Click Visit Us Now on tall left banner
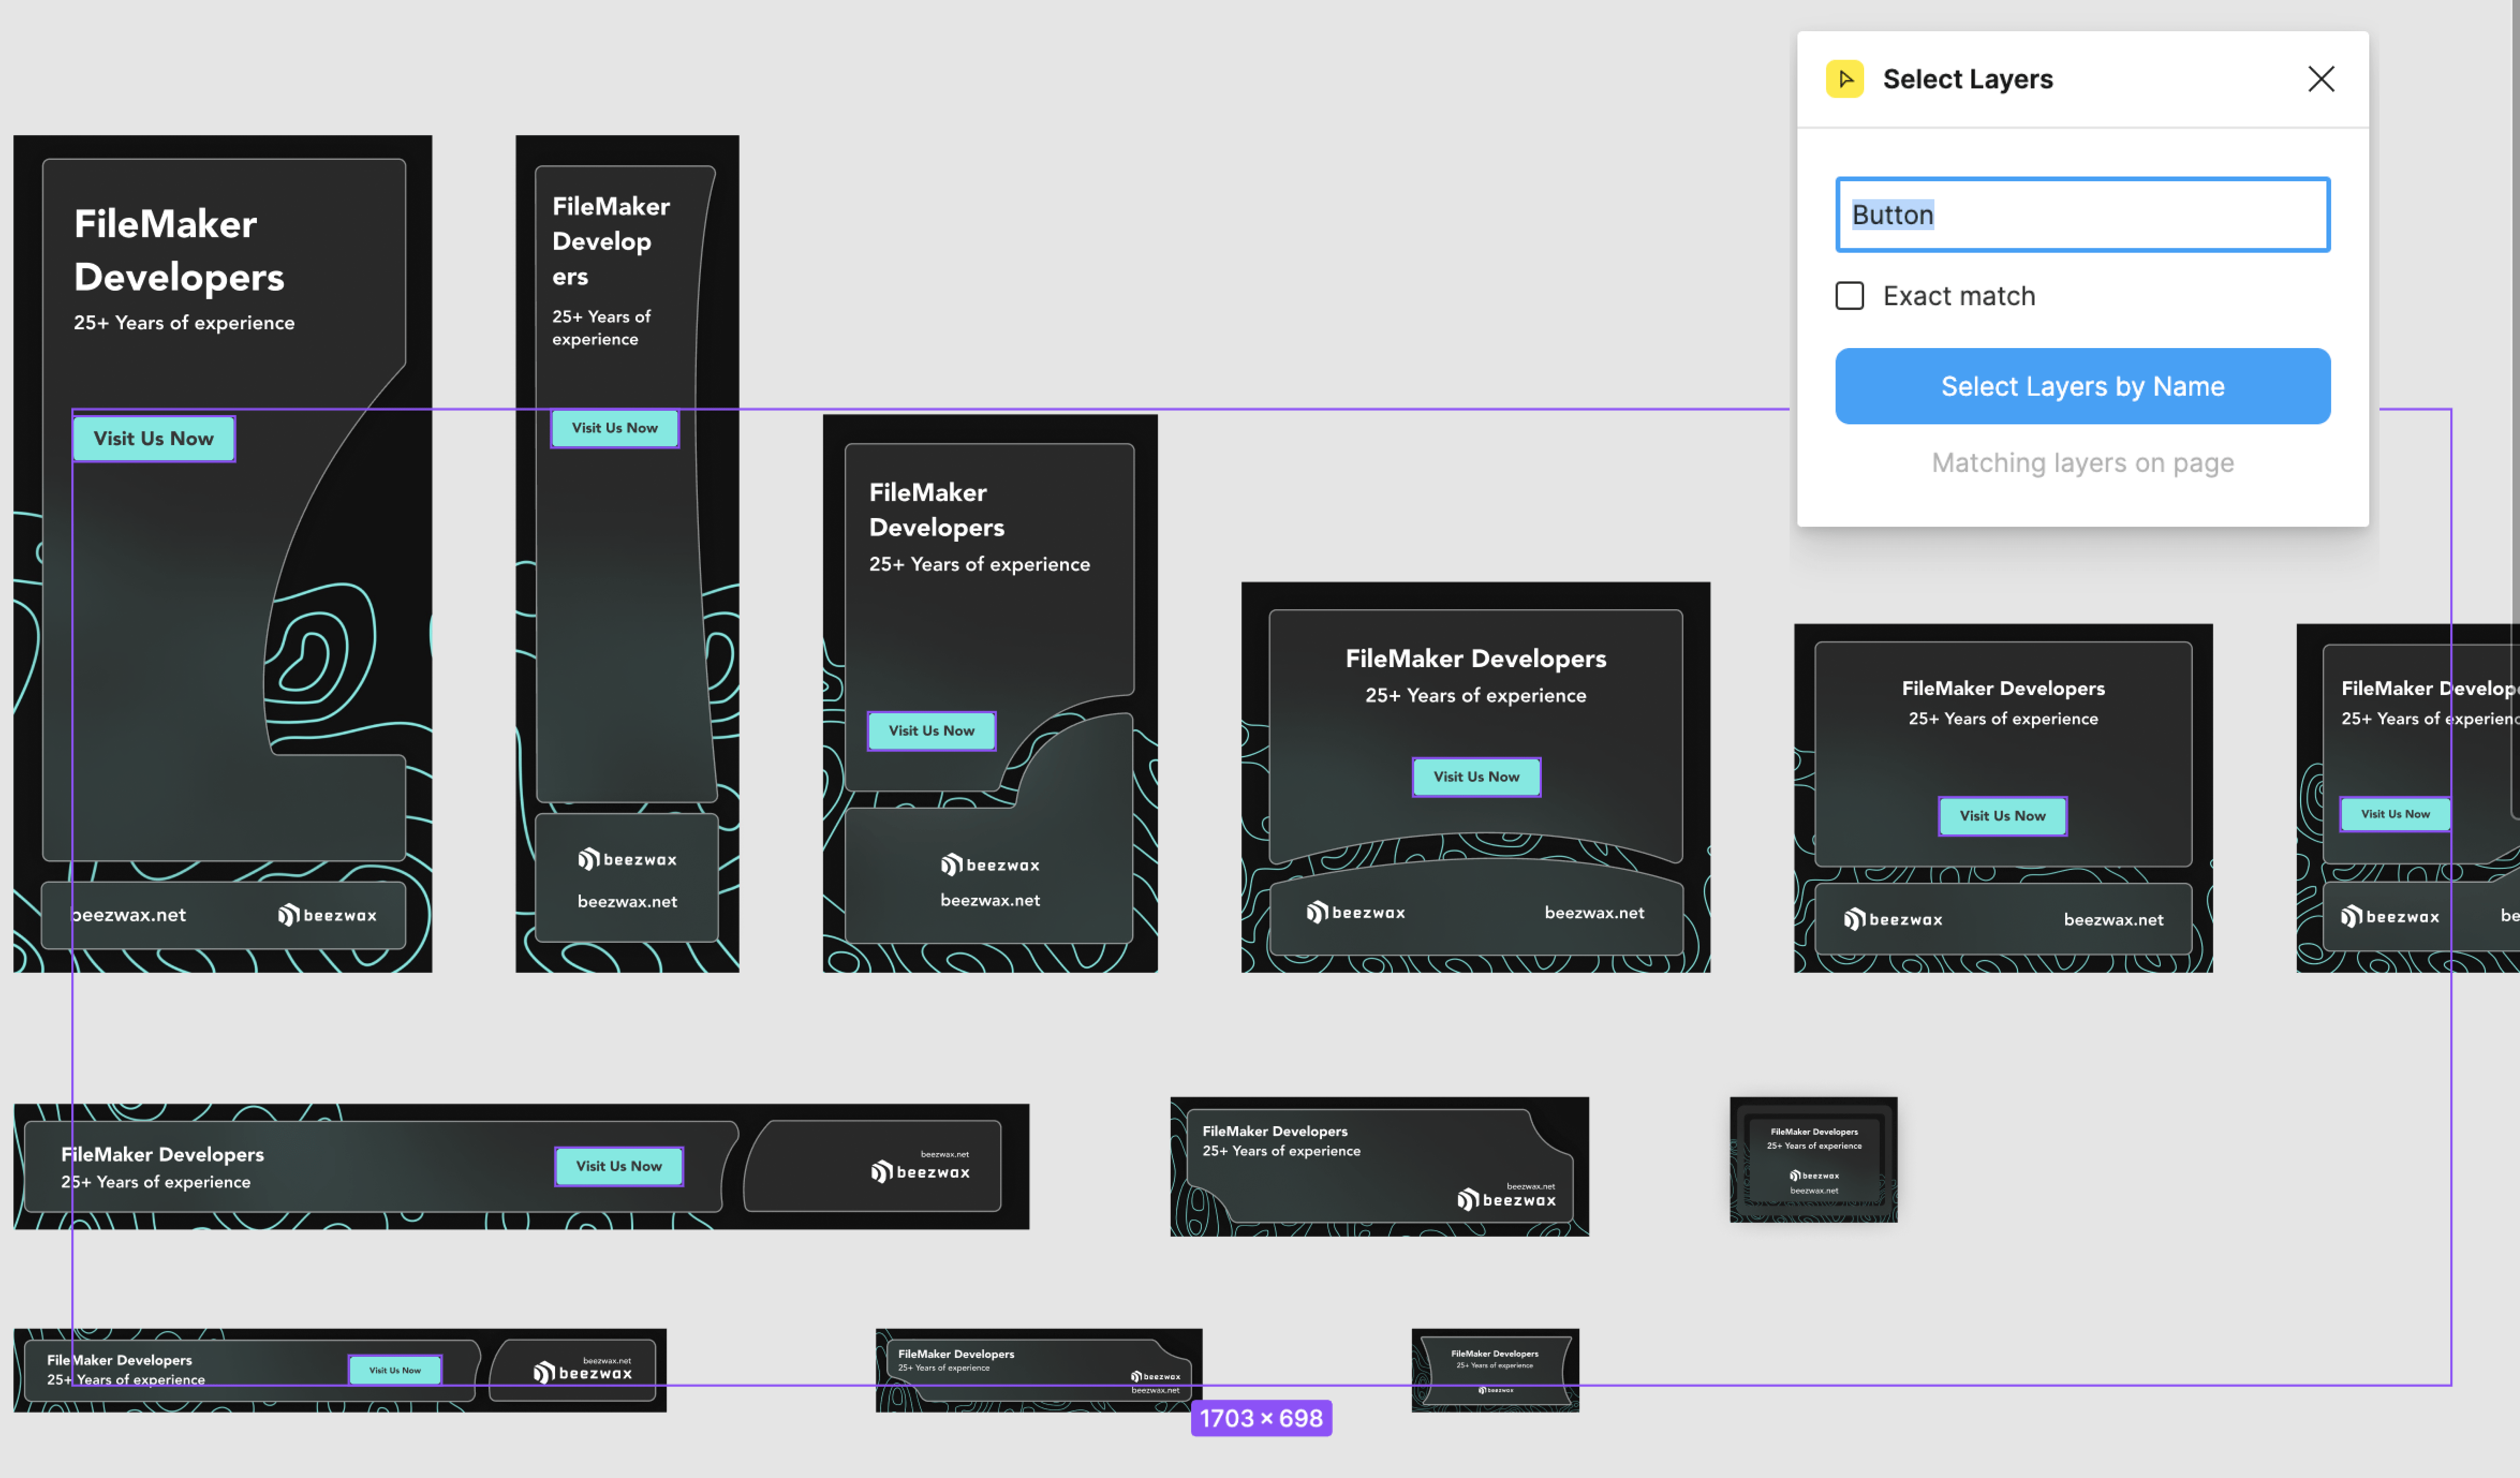This screenshot has width=2520, height=1478. pyautogui.click(x=154, y=439)
